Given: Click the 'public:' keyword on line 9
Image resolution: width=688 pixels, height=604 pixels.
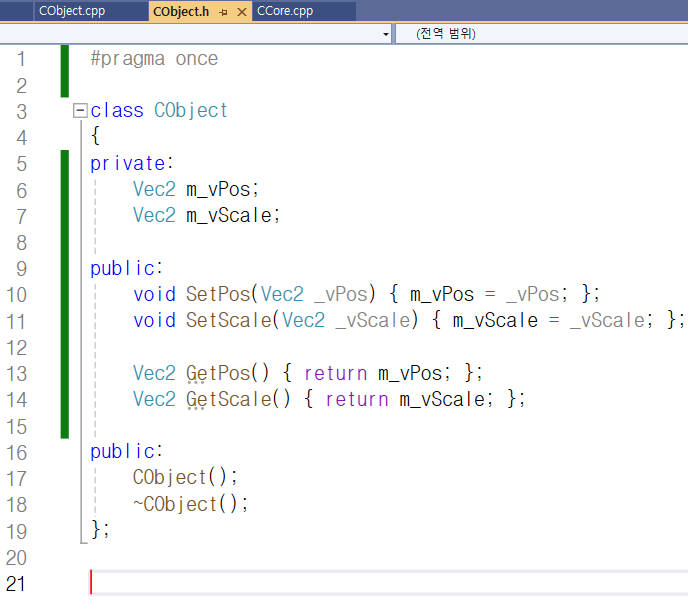Looking at the screenshot, I should coord(126,268).
